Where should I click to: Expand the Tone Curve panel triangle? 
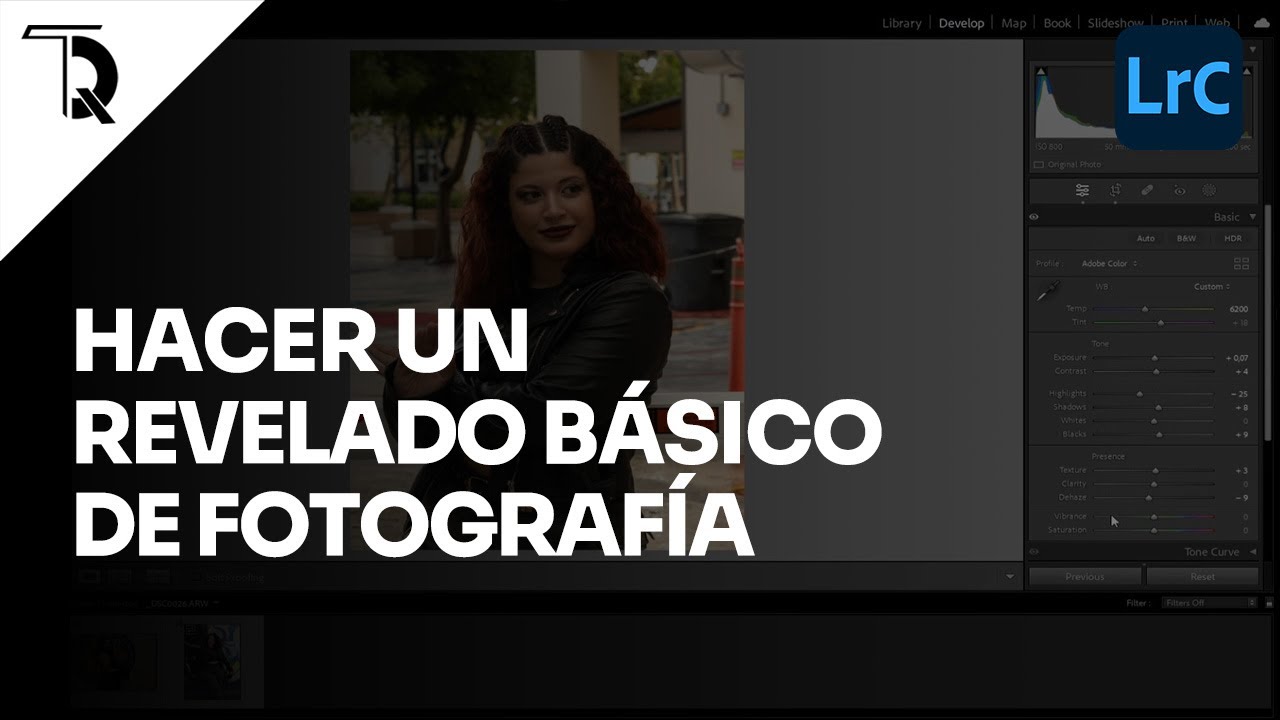pos(1252,552)
